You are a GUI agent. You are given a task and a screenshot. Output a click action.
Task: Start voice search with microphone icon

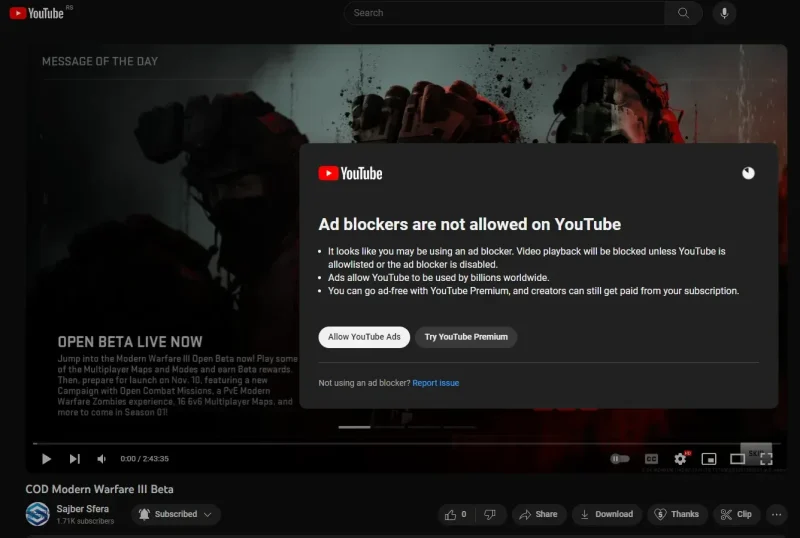(x=724, y=13)
